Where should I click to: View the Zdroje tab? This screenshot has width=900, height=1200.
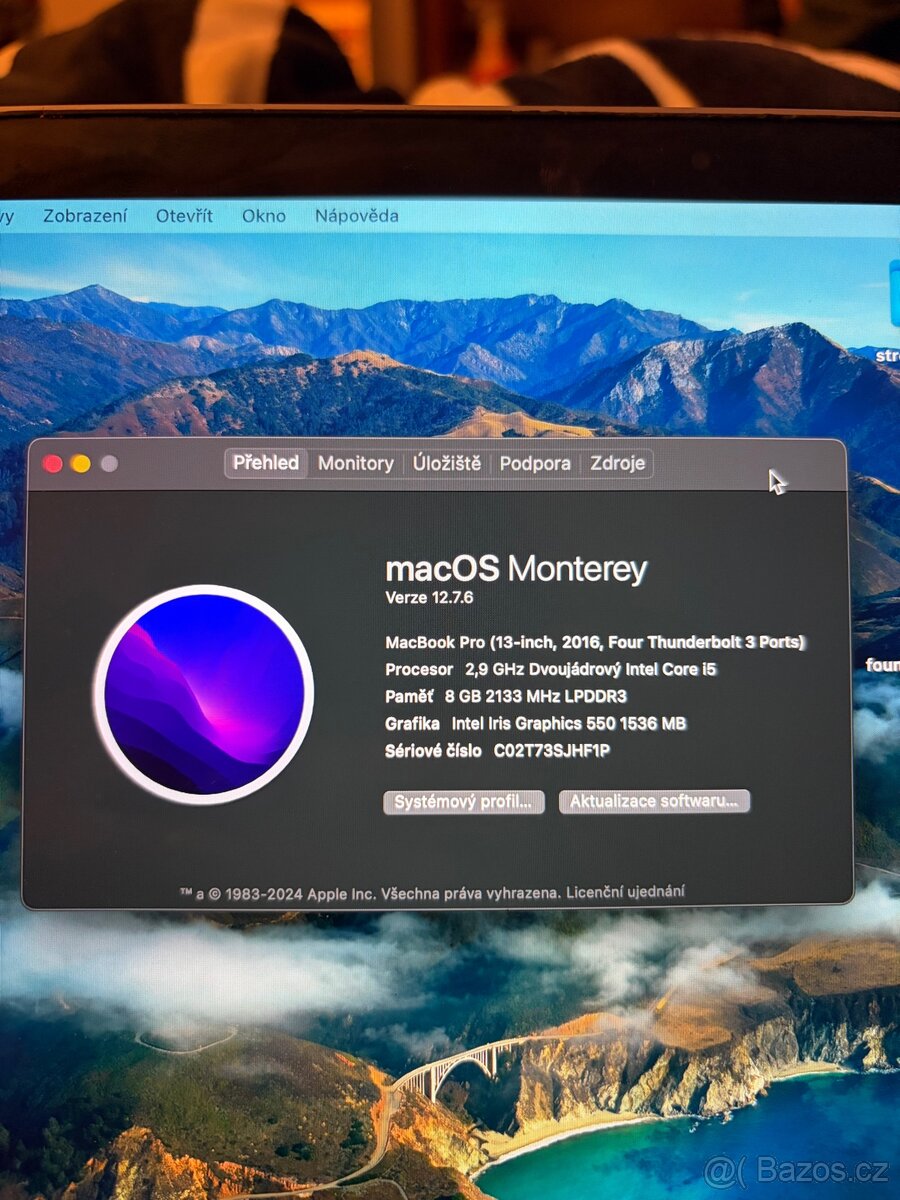tap(618, 463)
